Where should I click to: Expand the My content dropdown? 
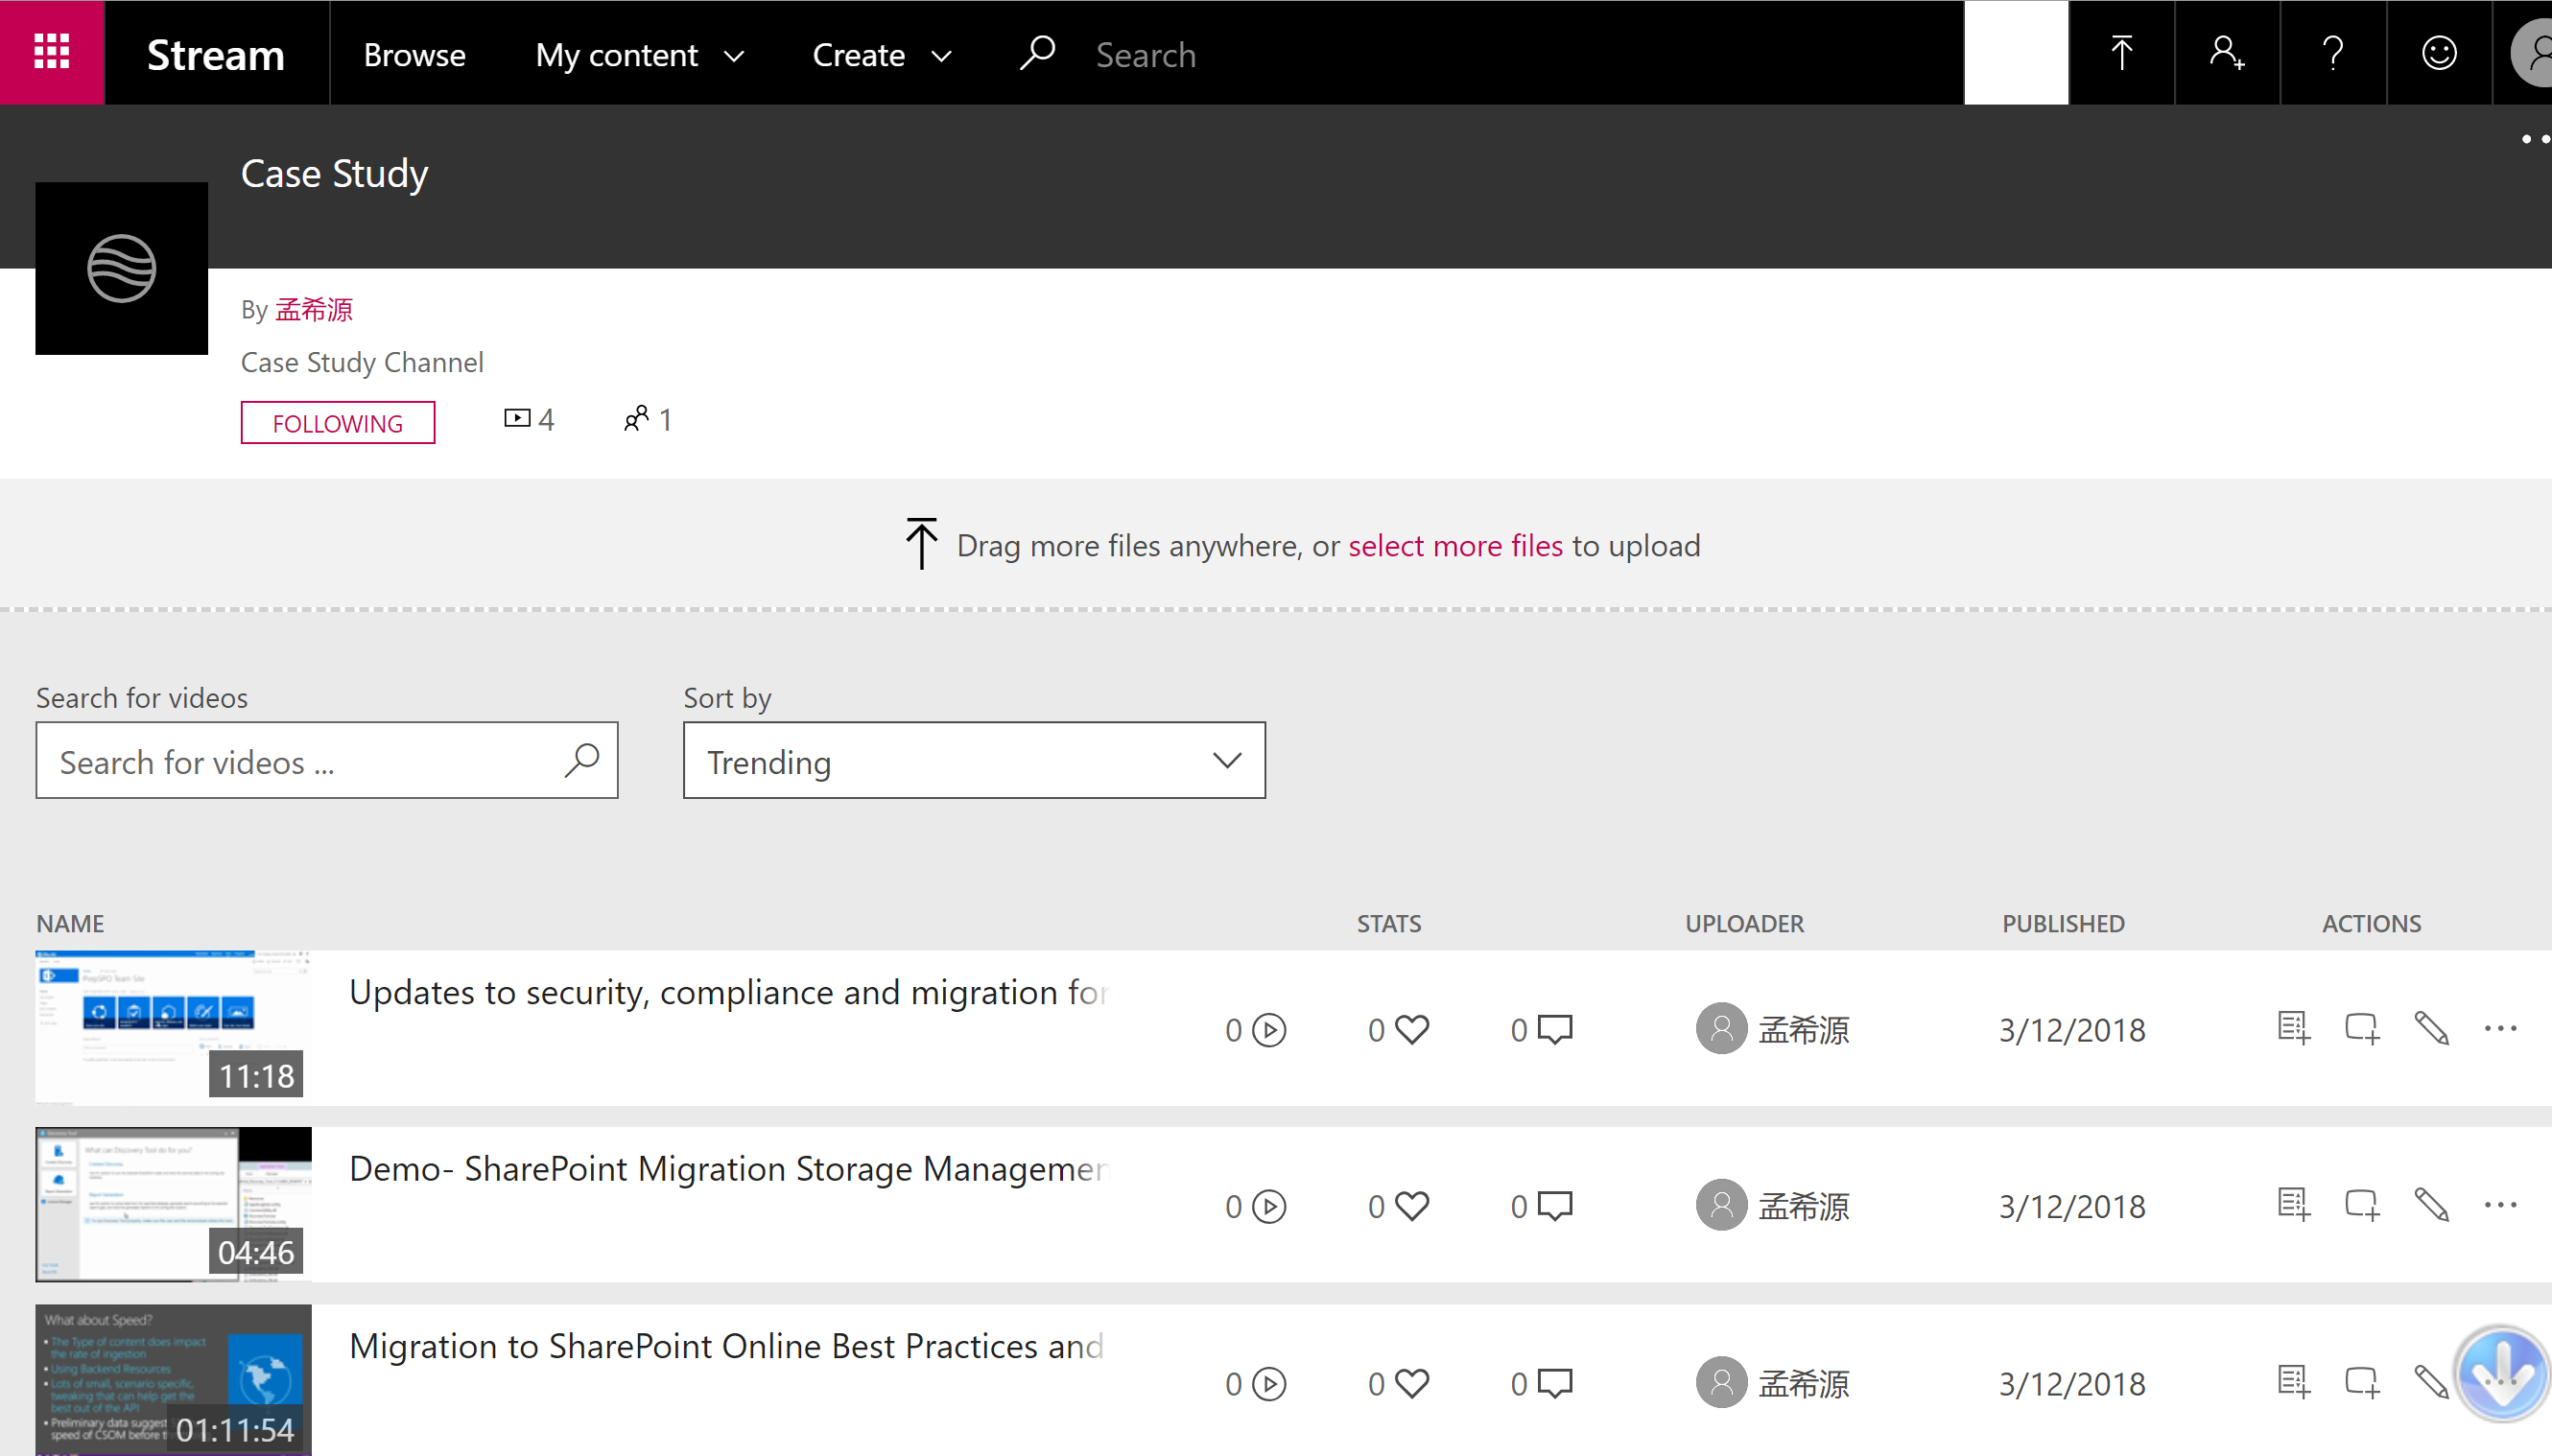tap(640, 54)
